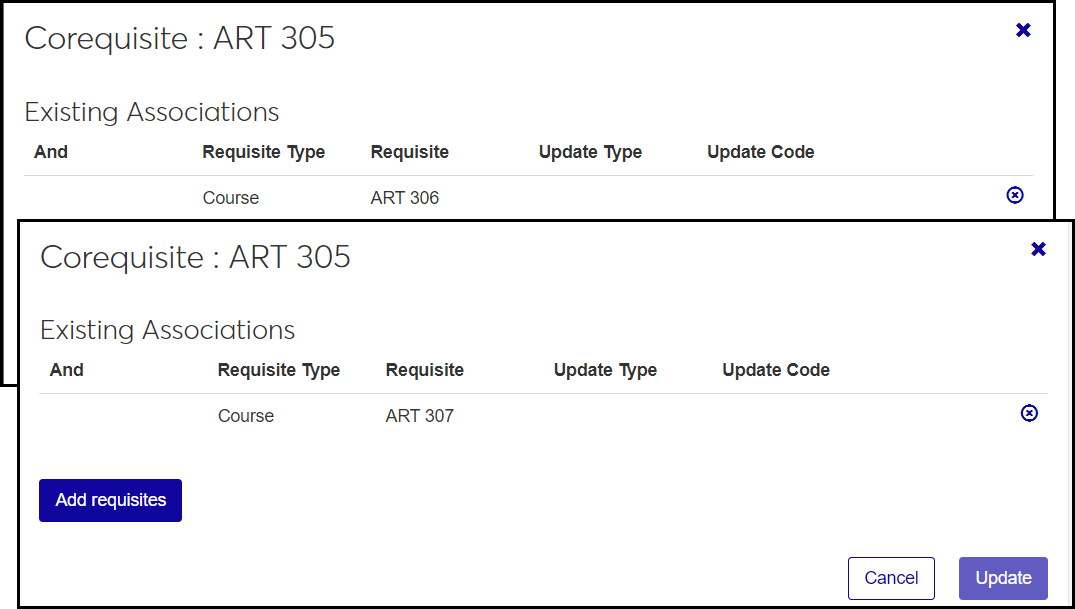
Task: Close the dialog listing ART 307
Action: point(1038,249)
